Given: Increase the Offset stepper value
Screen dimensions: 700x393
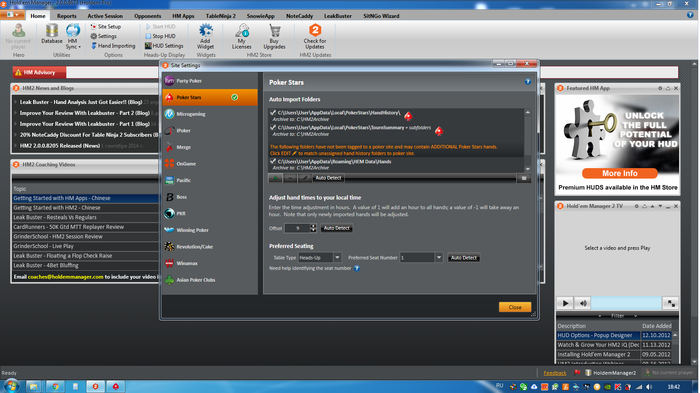Looking at the screenshot, I should pyautogui.click(x=313, y=226).
